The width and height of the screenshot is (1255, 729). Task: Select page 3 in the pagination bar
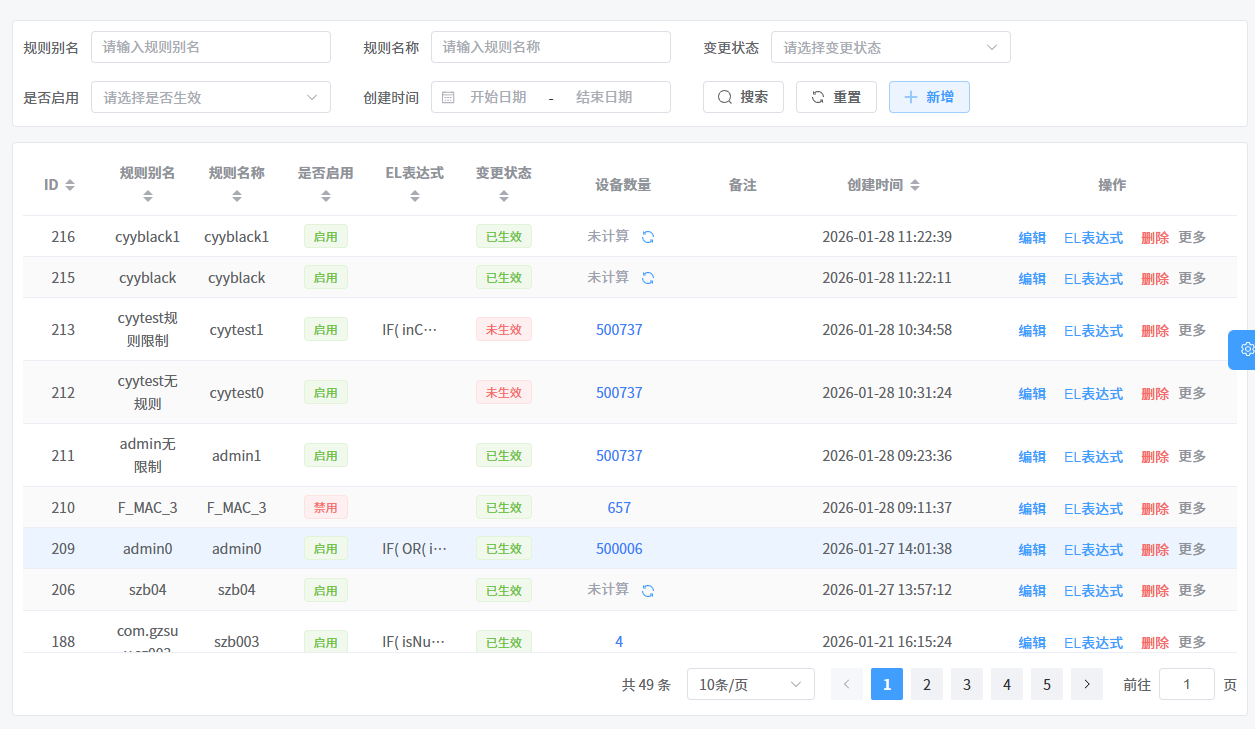tap(966, 684)
